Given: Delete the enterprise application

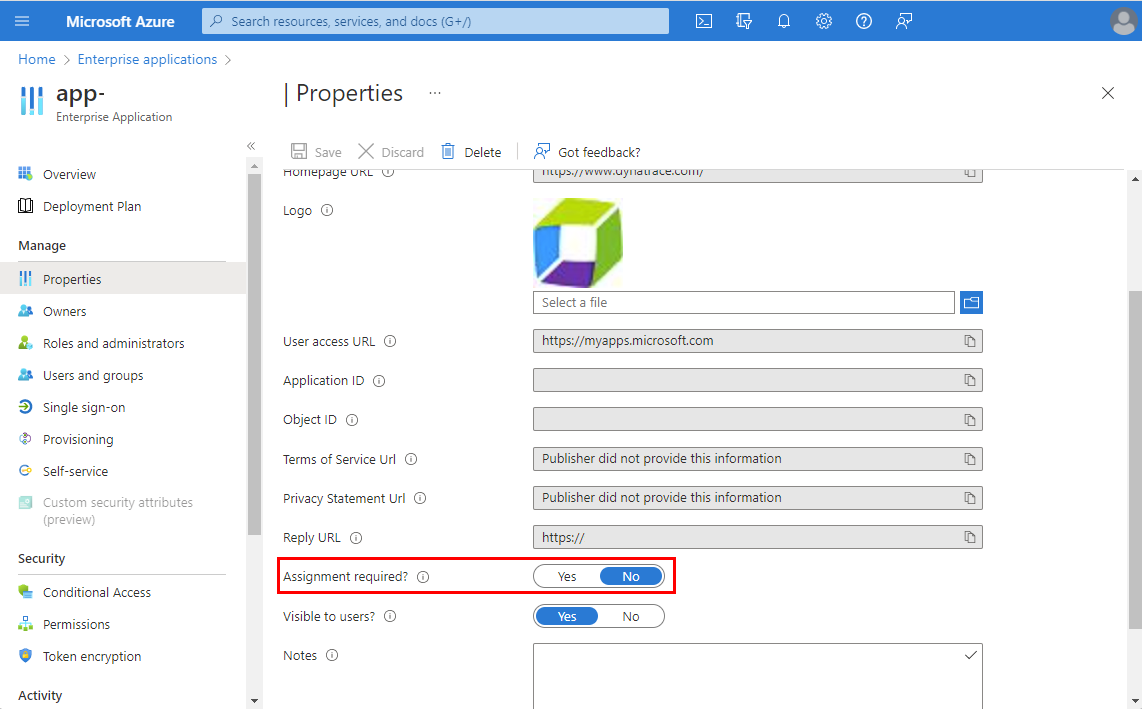Looking at the screenshot, I should tap(471, 152).
